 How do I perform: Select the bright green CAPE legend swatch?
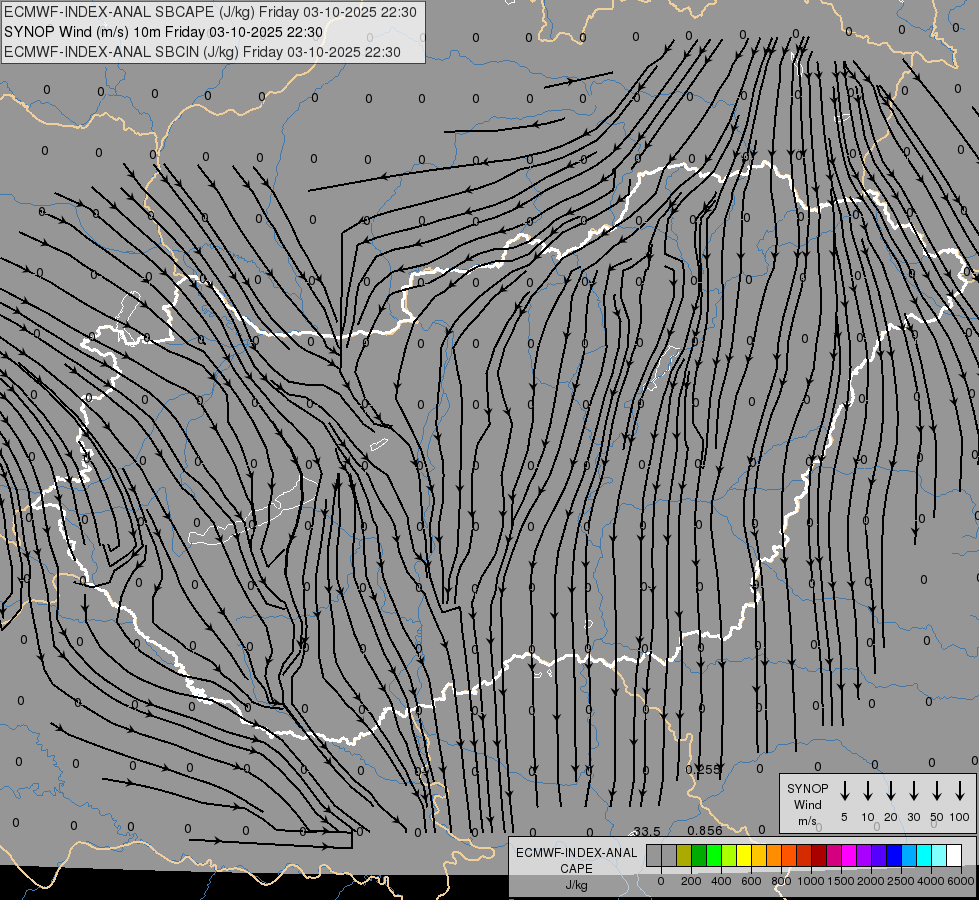(714, 855)
